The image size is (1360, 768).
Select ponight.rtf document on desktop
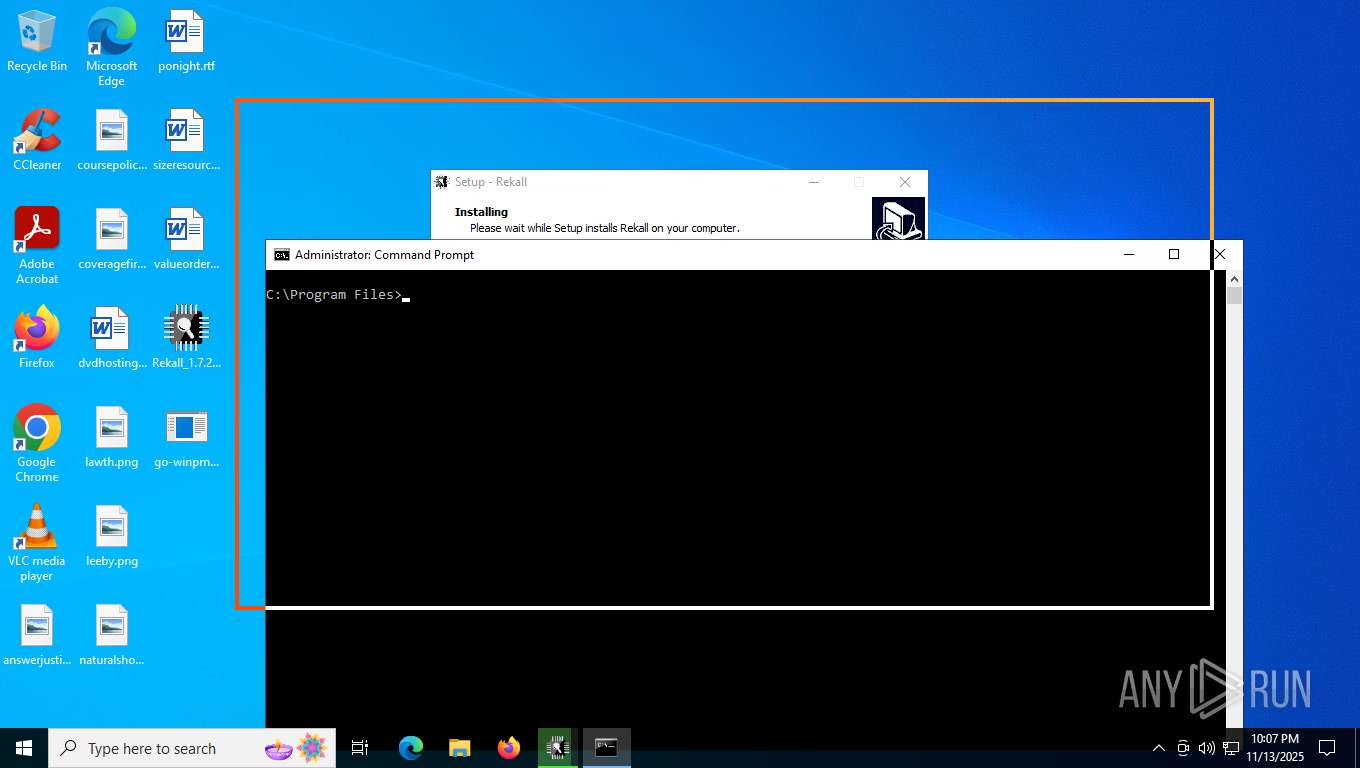pyautogui.click(x=186, y=42)
